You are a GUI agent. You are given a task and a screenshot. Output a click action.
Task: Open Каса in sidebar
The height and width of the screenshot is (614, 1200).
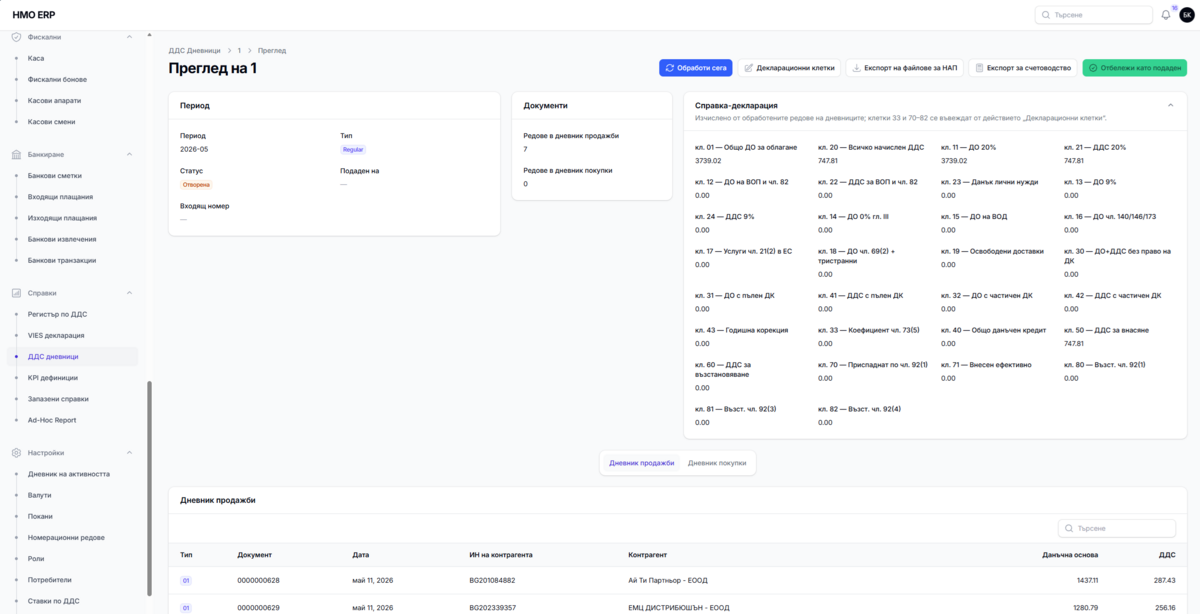73,58
